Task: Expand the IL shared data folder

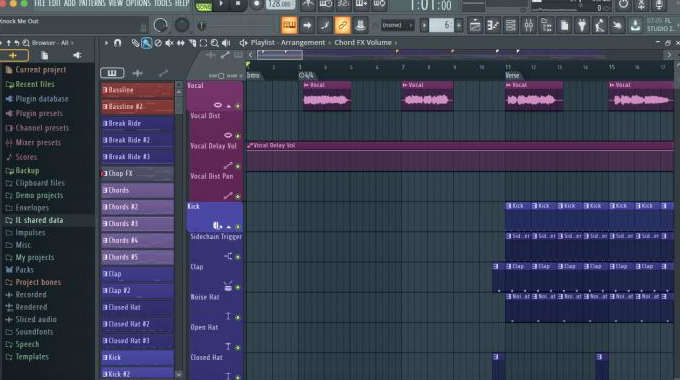Action: [34, 220]
